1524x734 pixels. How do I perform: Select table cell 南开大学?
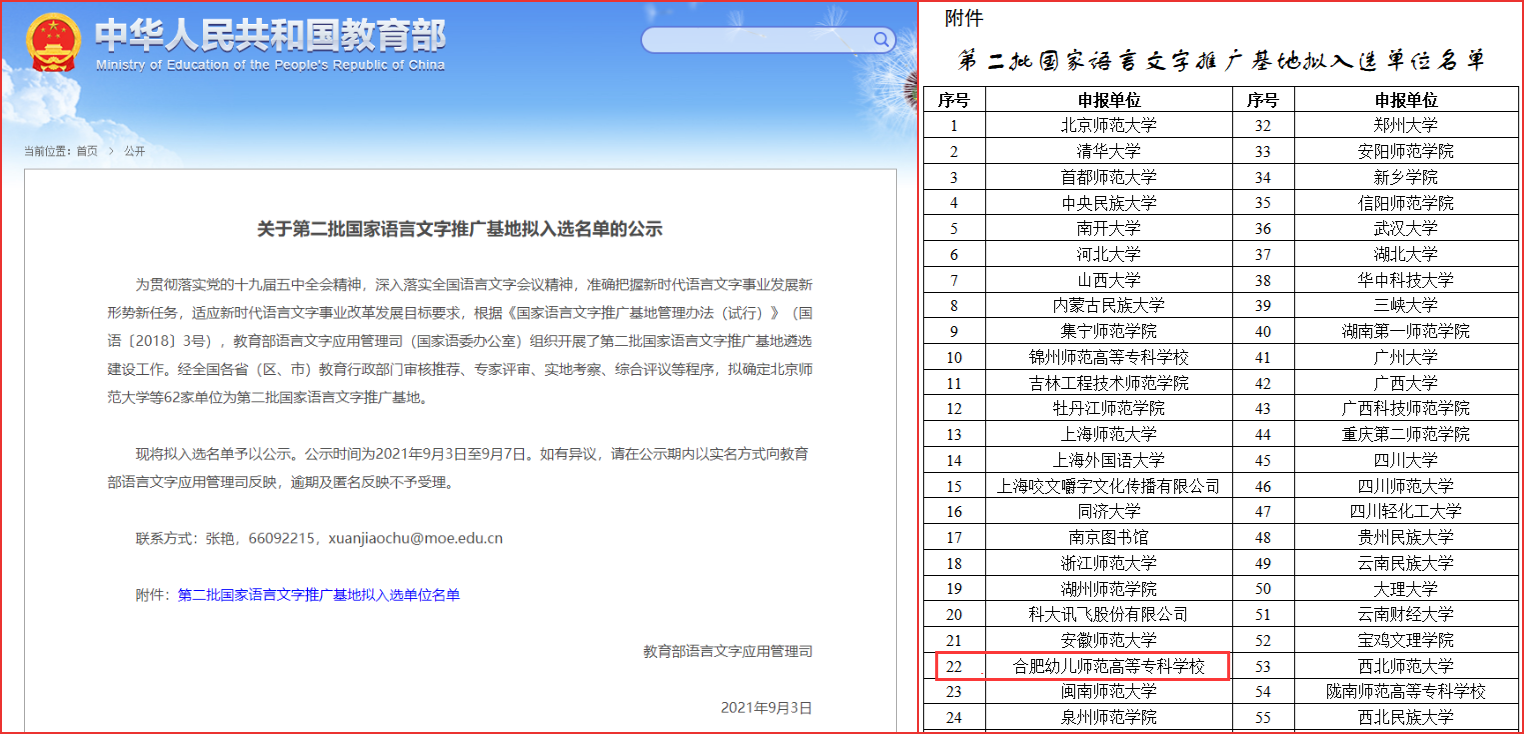tap(1109, 228)
